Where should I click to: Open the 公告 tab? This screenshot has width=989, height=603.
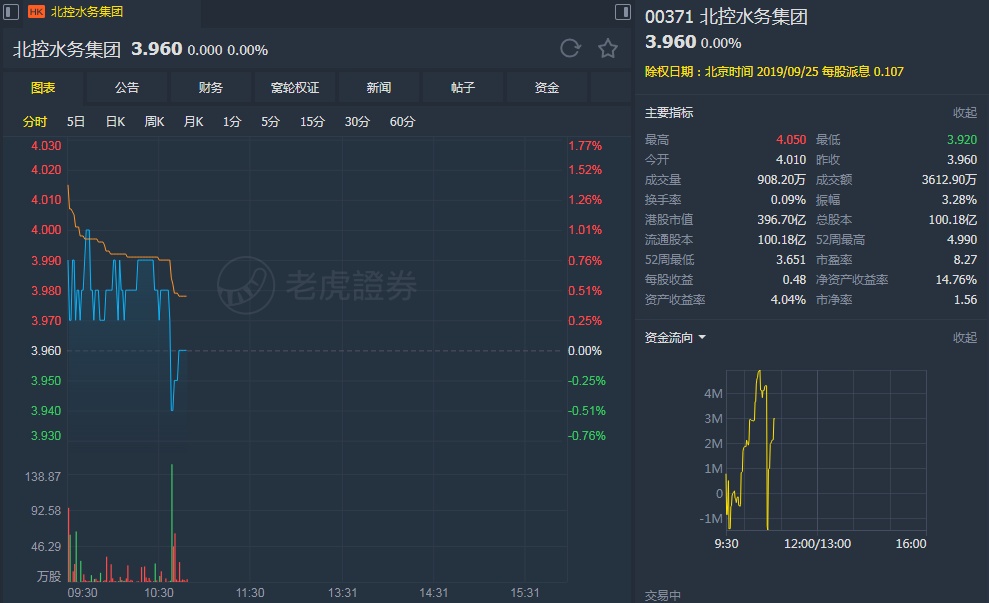(x=127, y=88)
